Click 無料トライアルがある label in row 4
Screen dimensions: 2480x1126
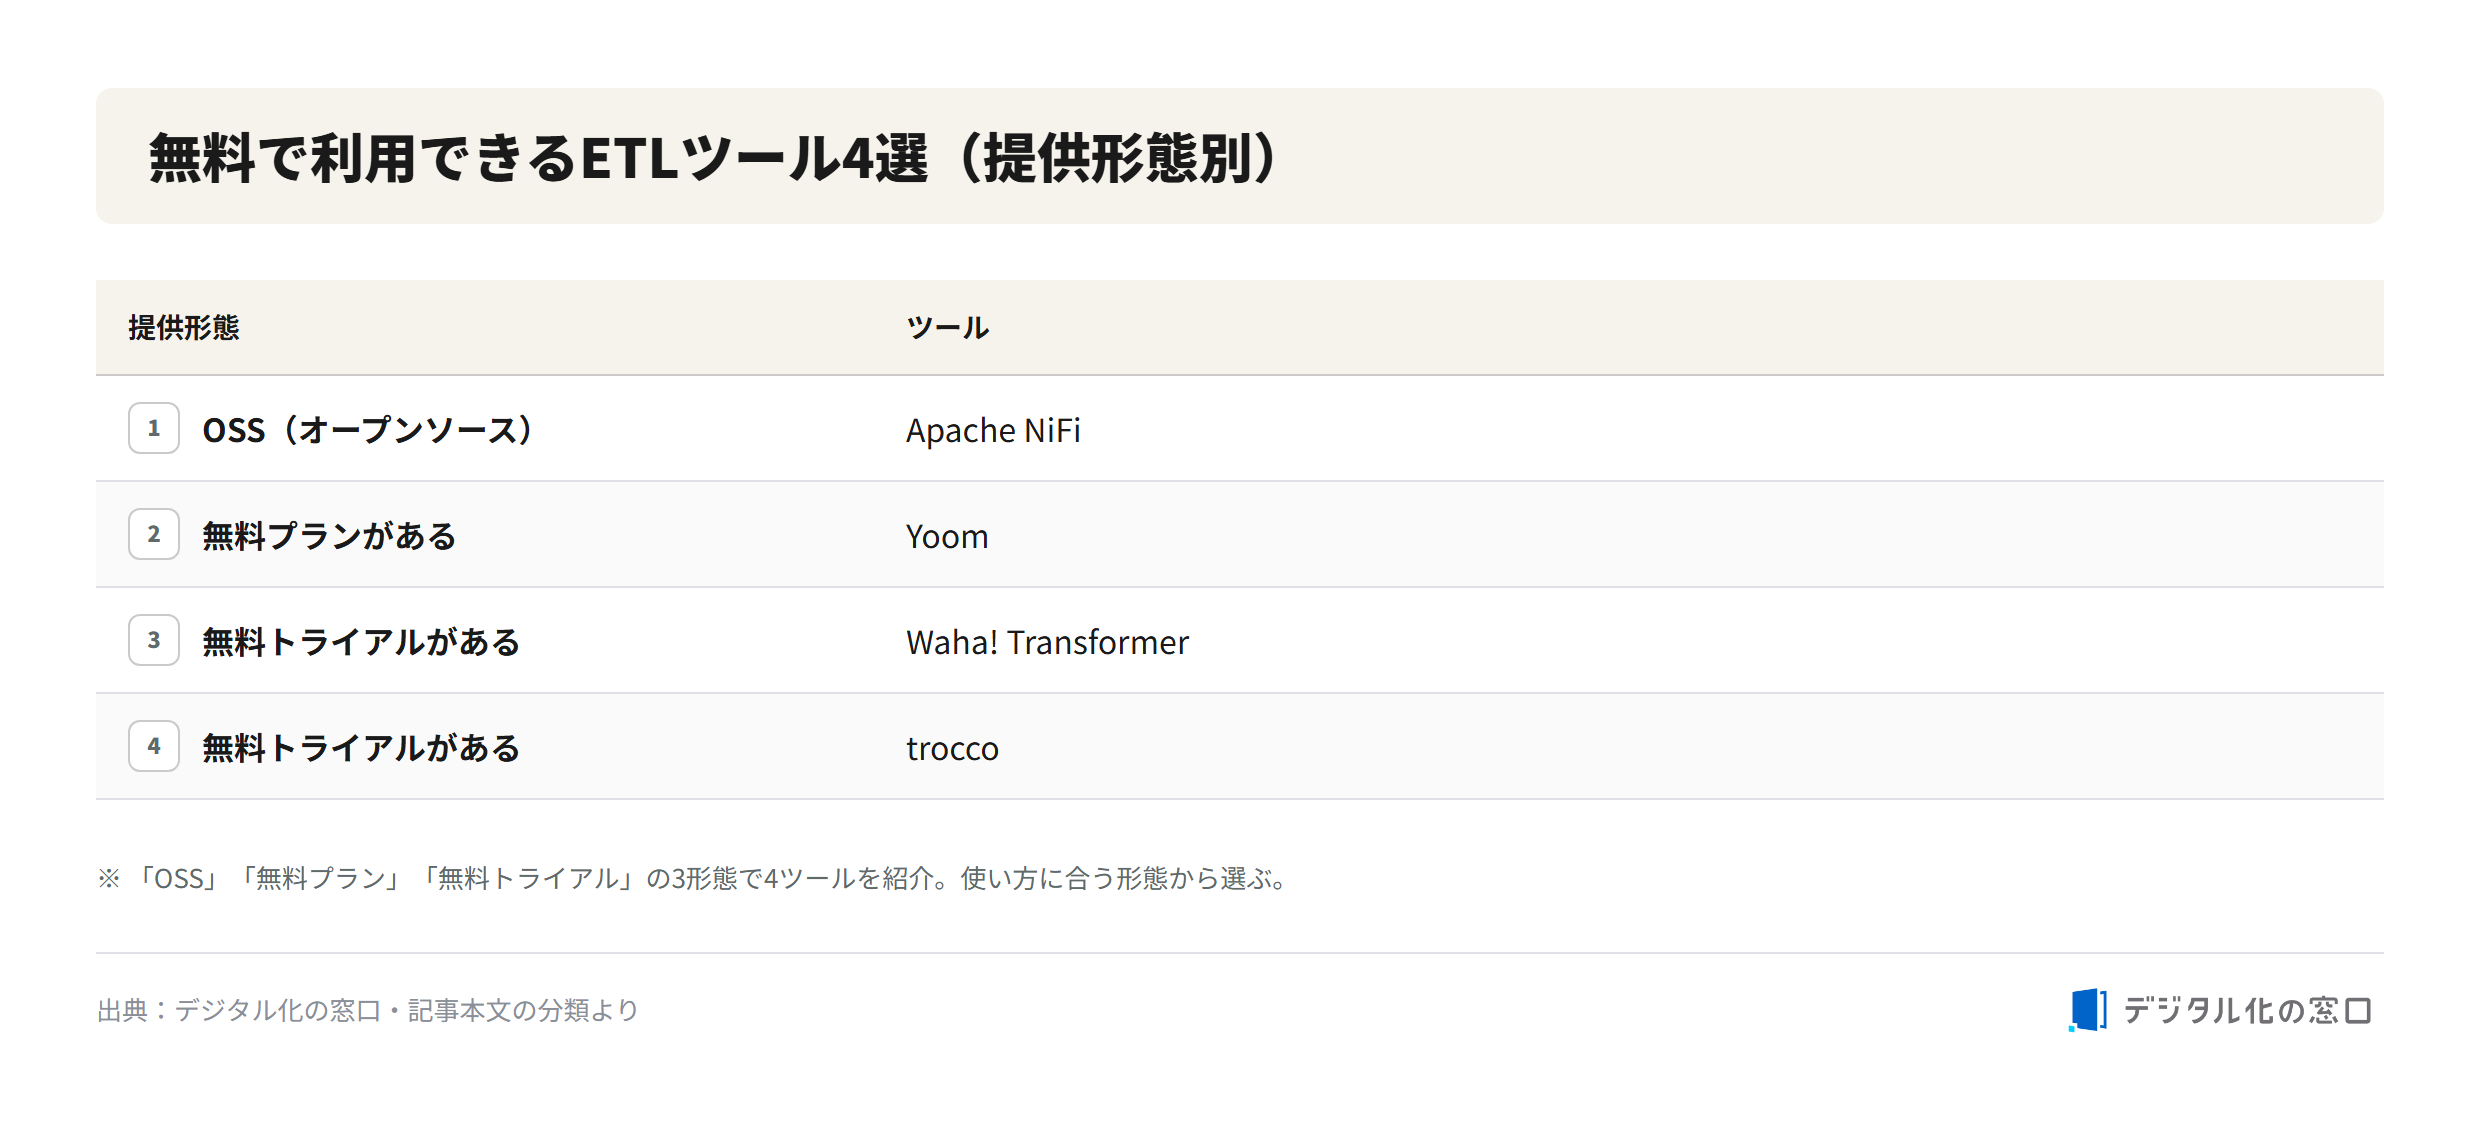(361, 748)
